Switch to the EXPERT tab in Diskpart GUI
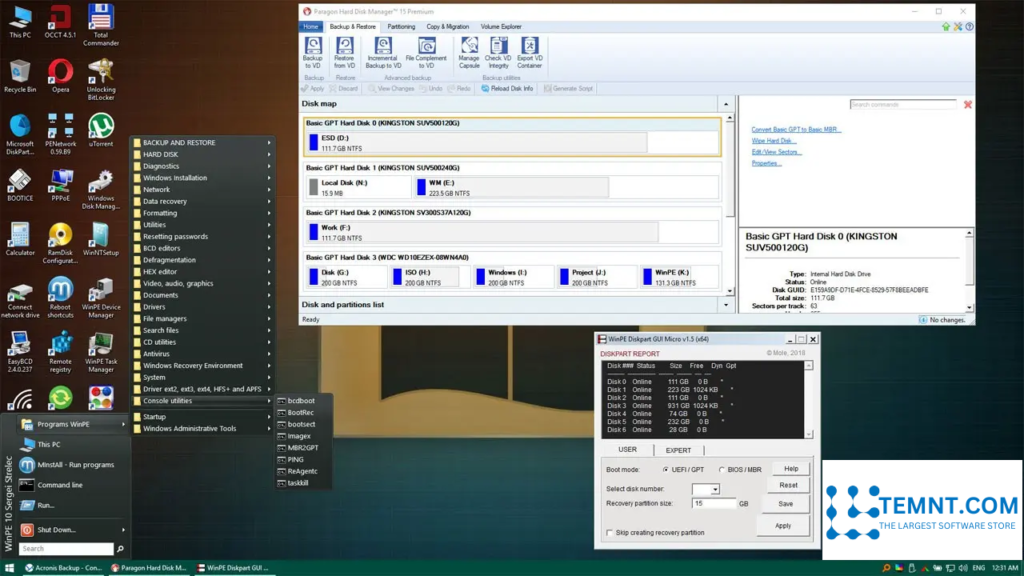 [678, 450]
